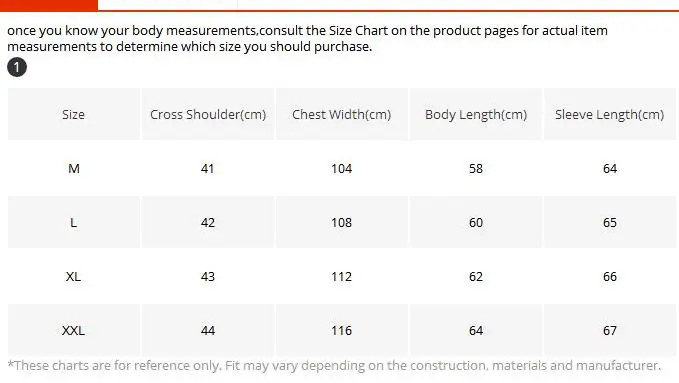The image size is (679, 383).
Task: Select the Body Length(cm) column header
Action: coord(476,114)
